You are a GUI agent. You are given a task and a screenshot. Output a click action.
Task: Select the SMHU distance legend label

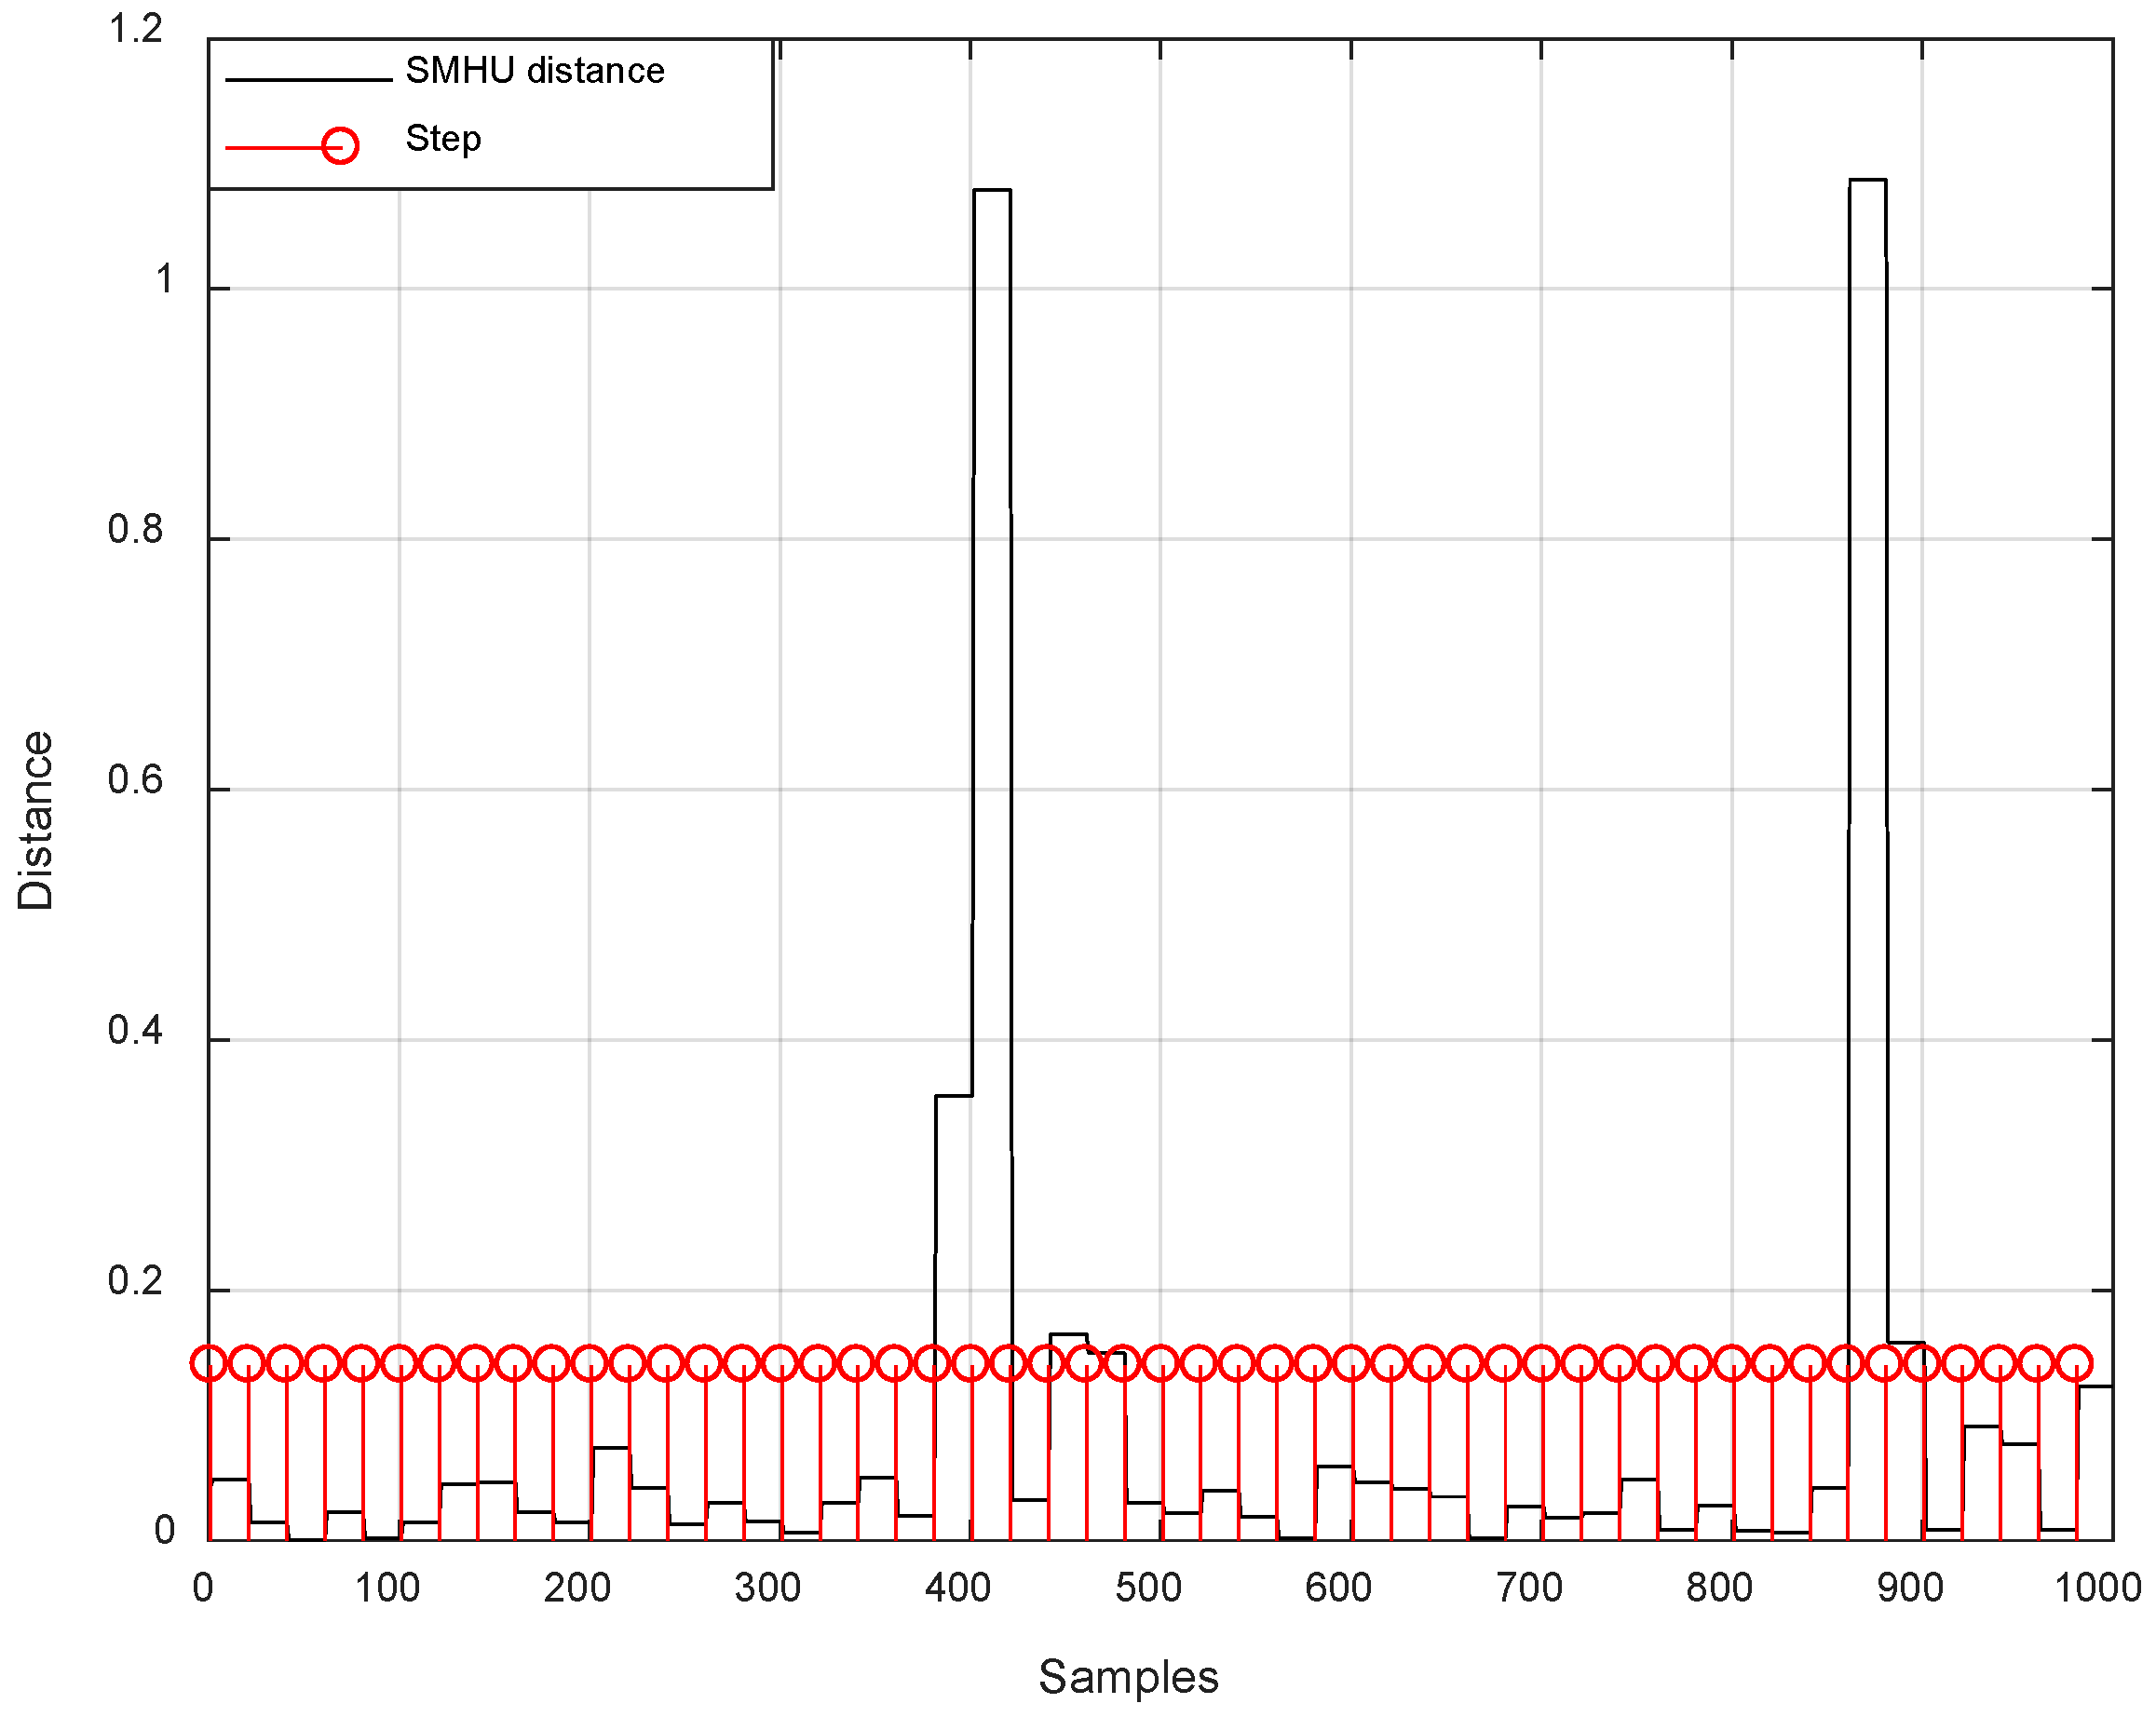[534, 71]
